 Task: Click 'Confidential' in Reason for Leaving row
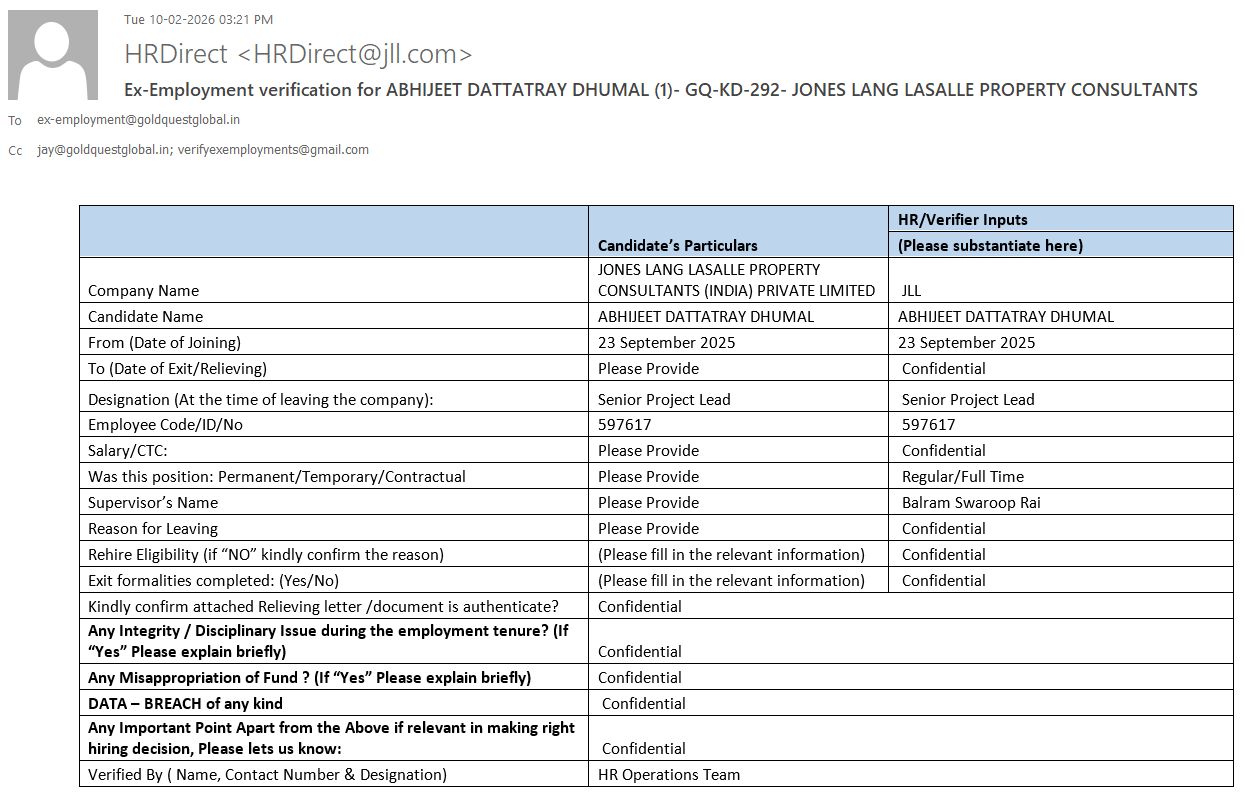pyautogui.click(x=943, y=529)
